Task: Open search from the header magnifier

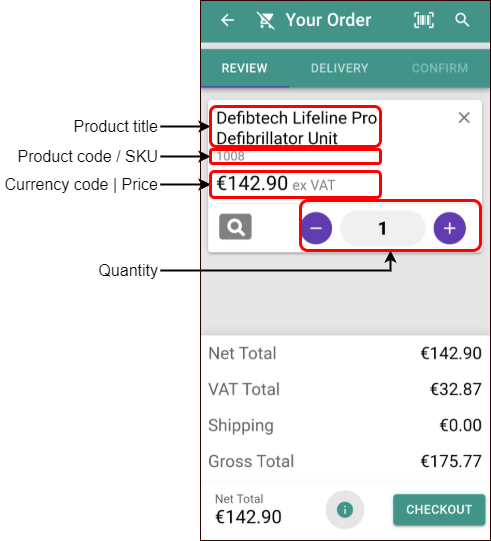Action: tap(462, 20)
